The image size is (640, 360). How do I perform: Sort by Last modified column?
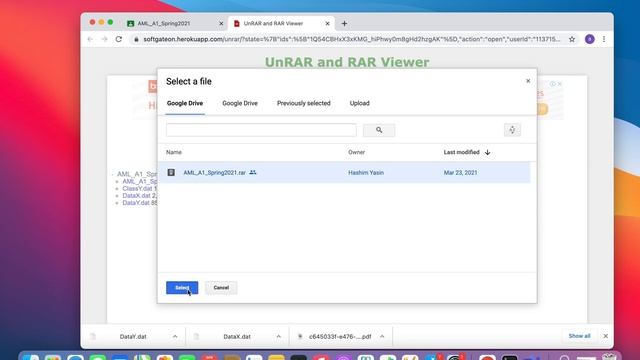pos(462,152)
